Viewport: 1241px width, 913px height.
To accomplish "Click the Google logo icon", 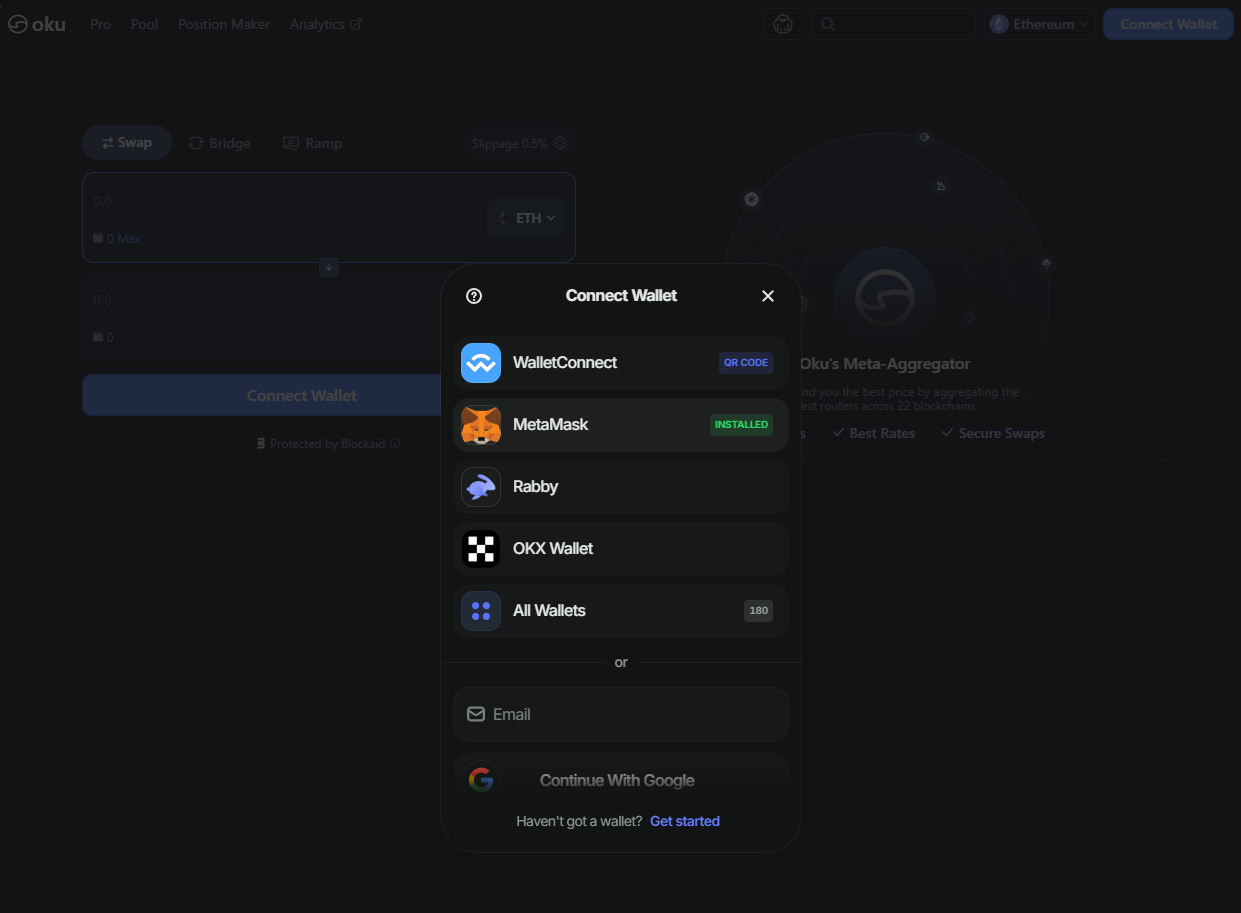I will pyautogui.click(x=481, y=780).
